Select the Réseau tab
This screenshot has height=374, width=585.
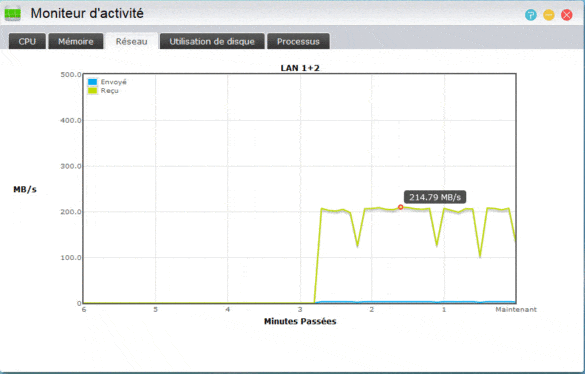[131, 41]
